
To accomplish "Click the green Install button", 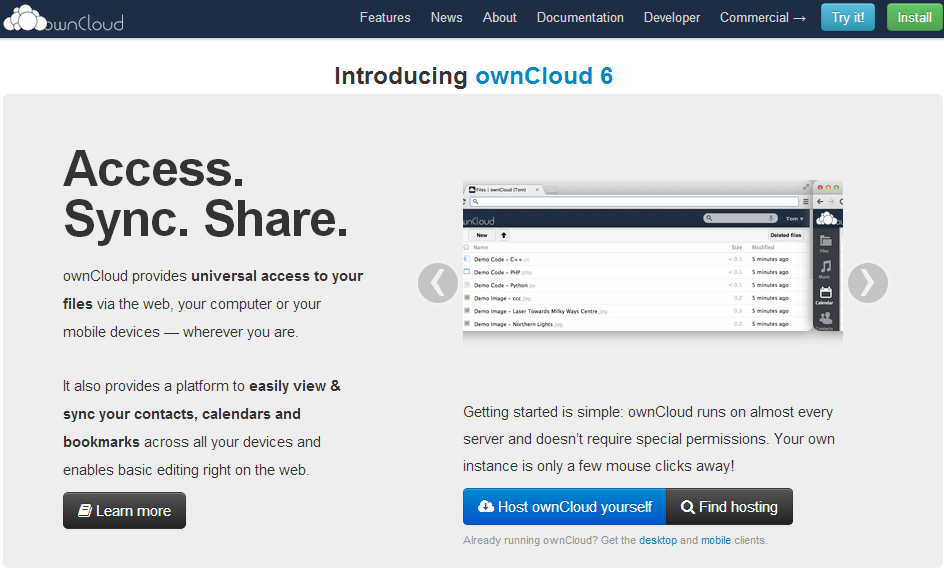I will point(914,17).
